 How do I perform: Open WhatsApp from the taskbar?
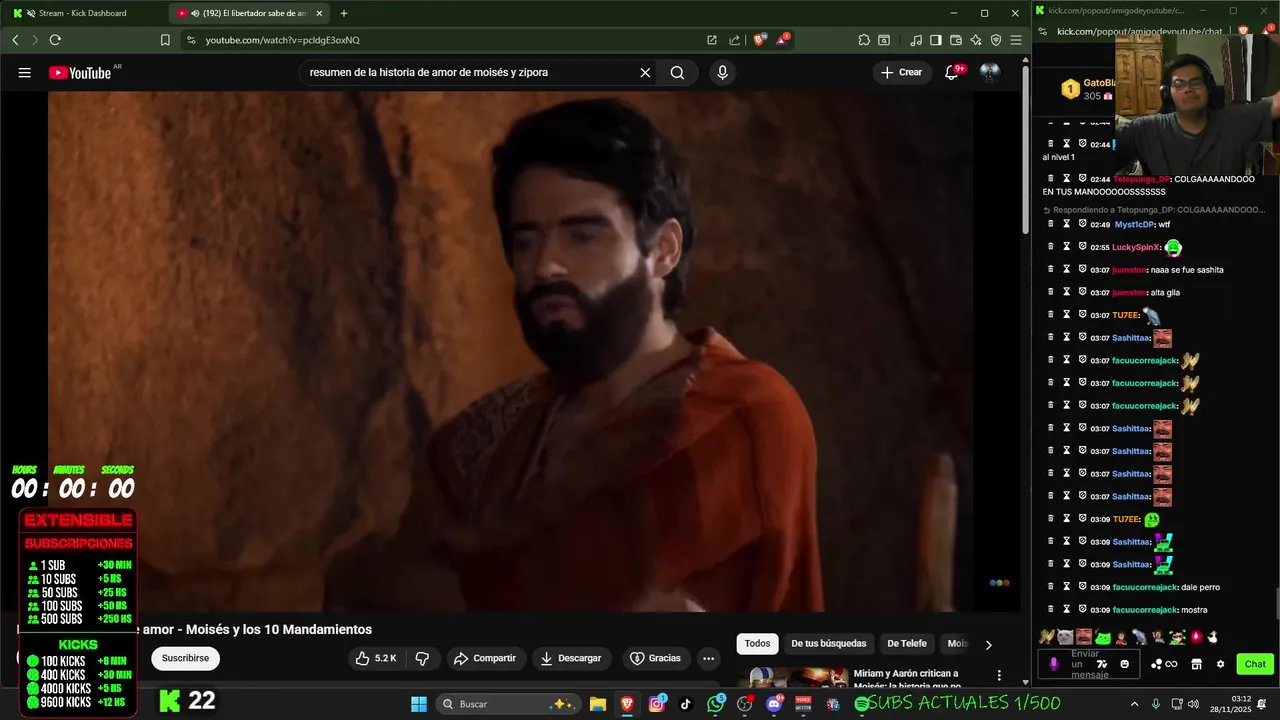[x=715, y=704]
